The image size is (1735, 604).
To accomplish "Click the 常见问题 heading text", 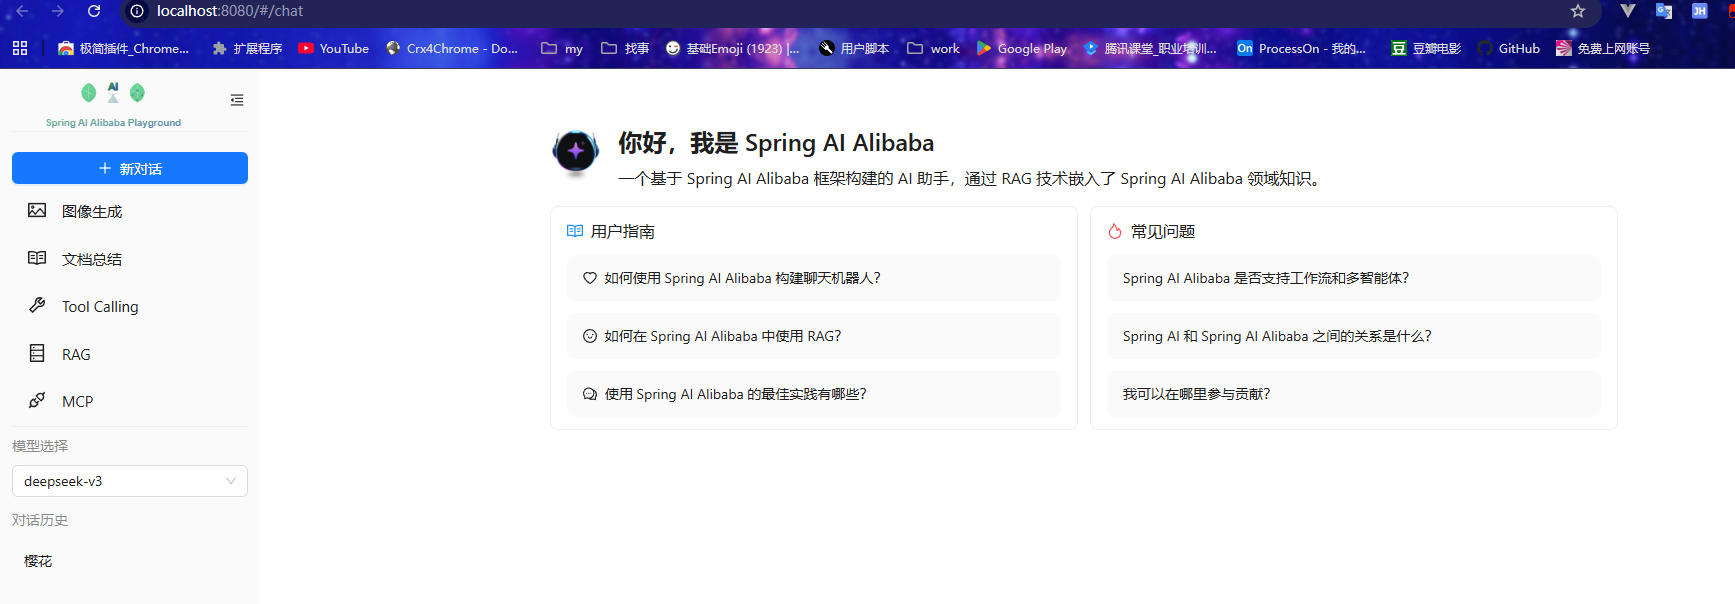I will pos(1163,231).
